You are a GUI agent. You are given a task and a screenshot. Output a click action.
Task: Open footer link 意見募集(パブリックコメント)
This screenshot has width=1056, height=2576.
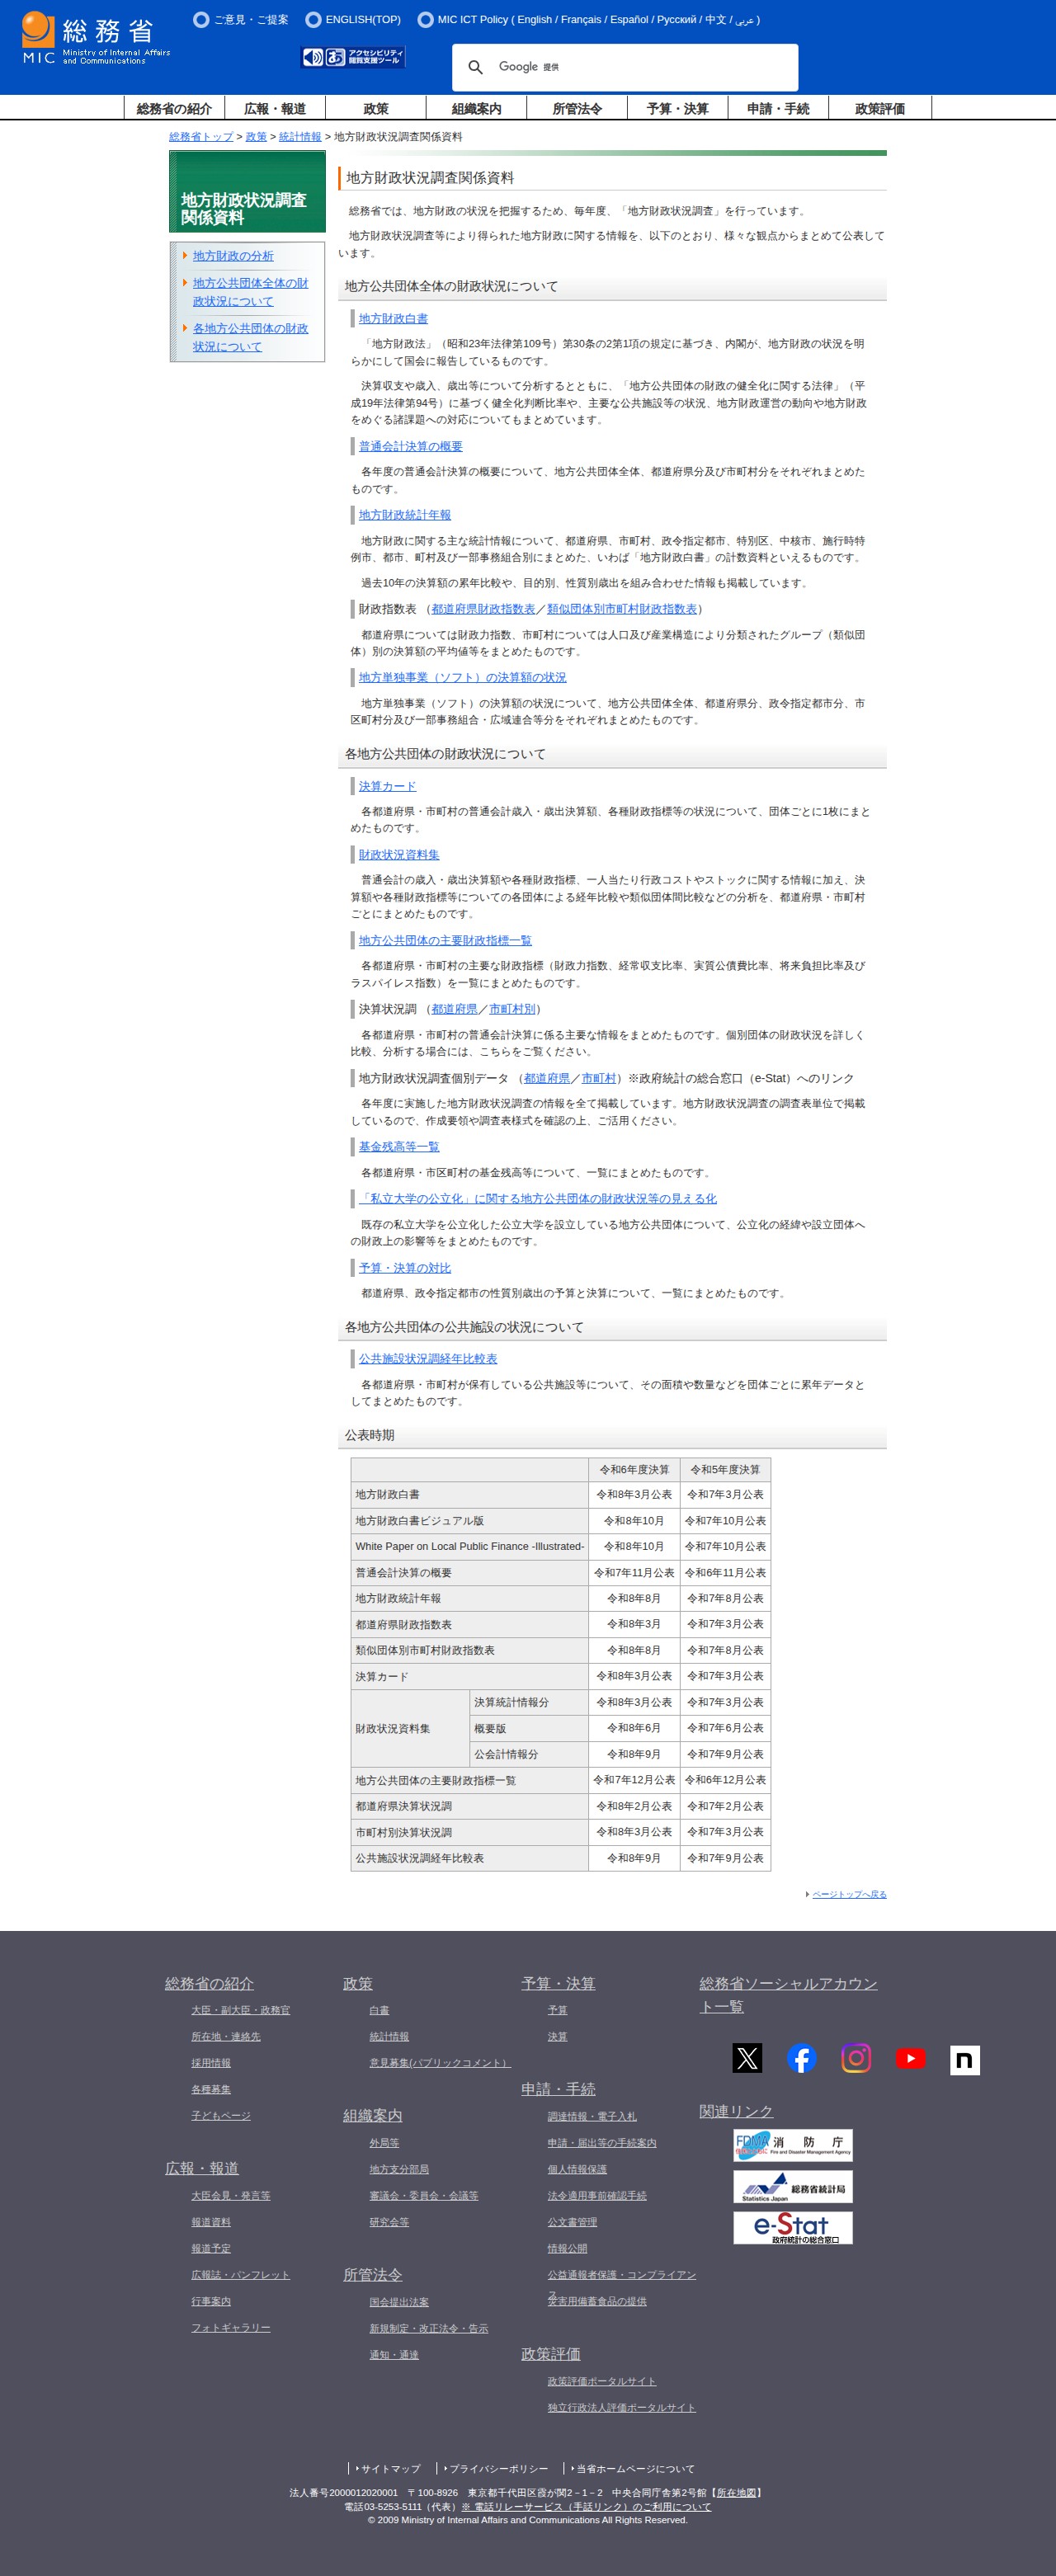(440, 2062)
